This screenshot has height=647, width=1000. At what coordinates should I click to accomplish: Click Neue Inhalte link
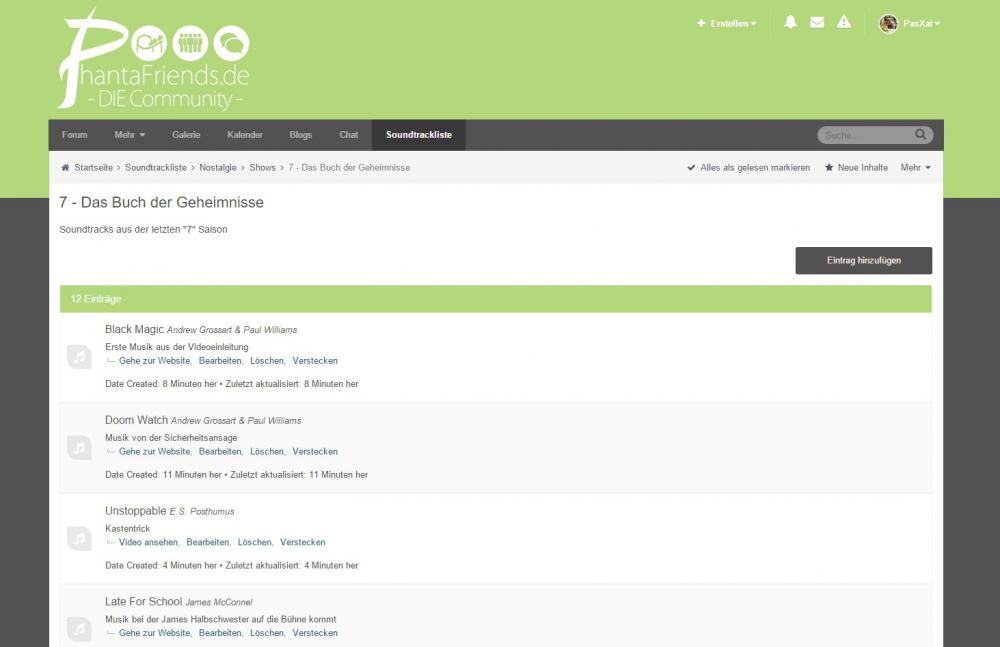[x=856, y=168]
